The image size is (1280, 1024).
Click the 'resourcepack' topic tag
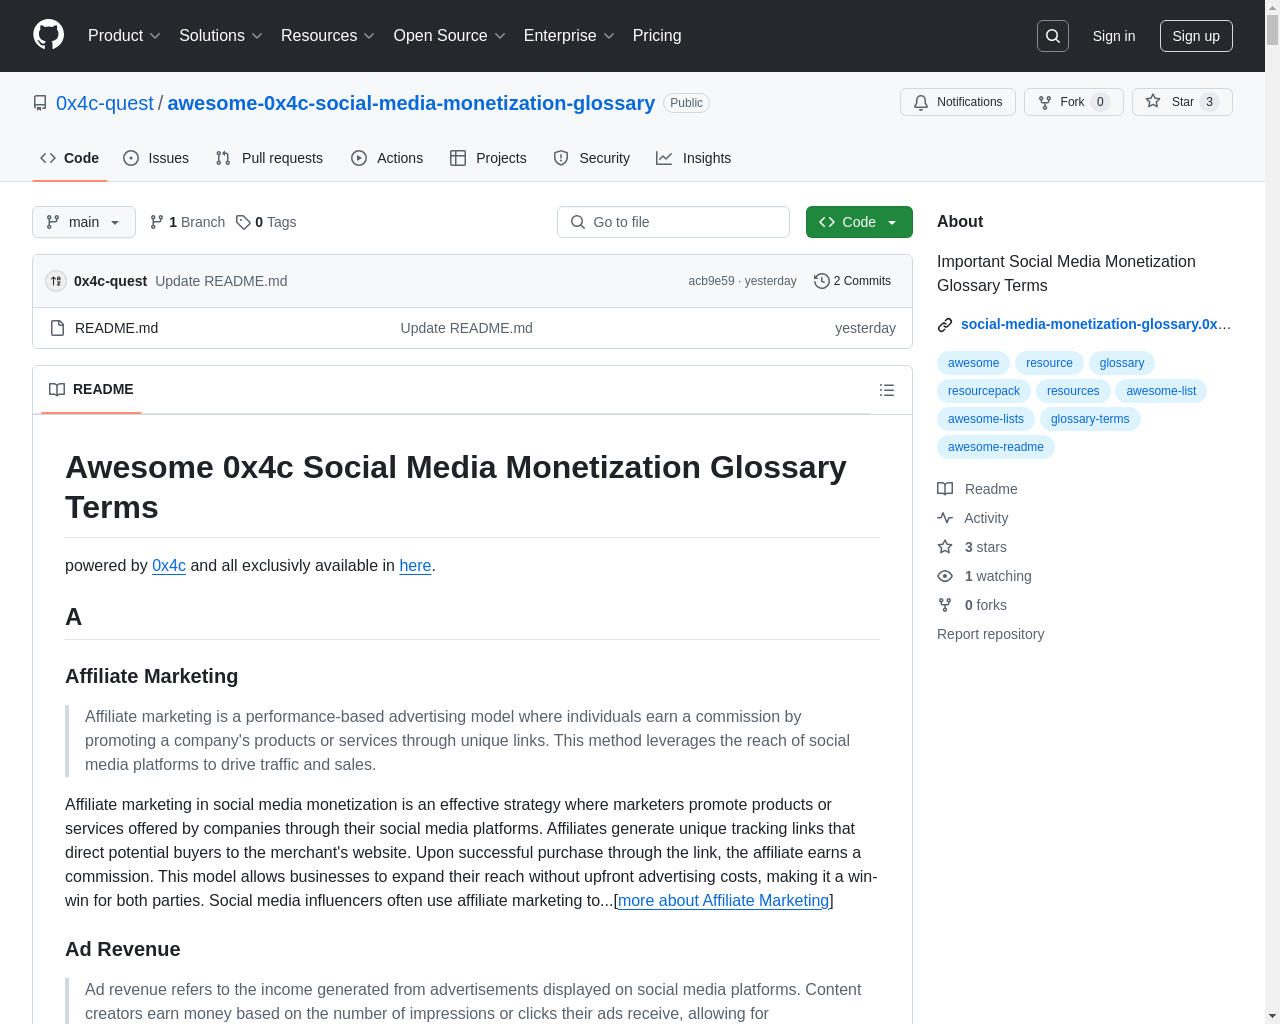[984, 391]
